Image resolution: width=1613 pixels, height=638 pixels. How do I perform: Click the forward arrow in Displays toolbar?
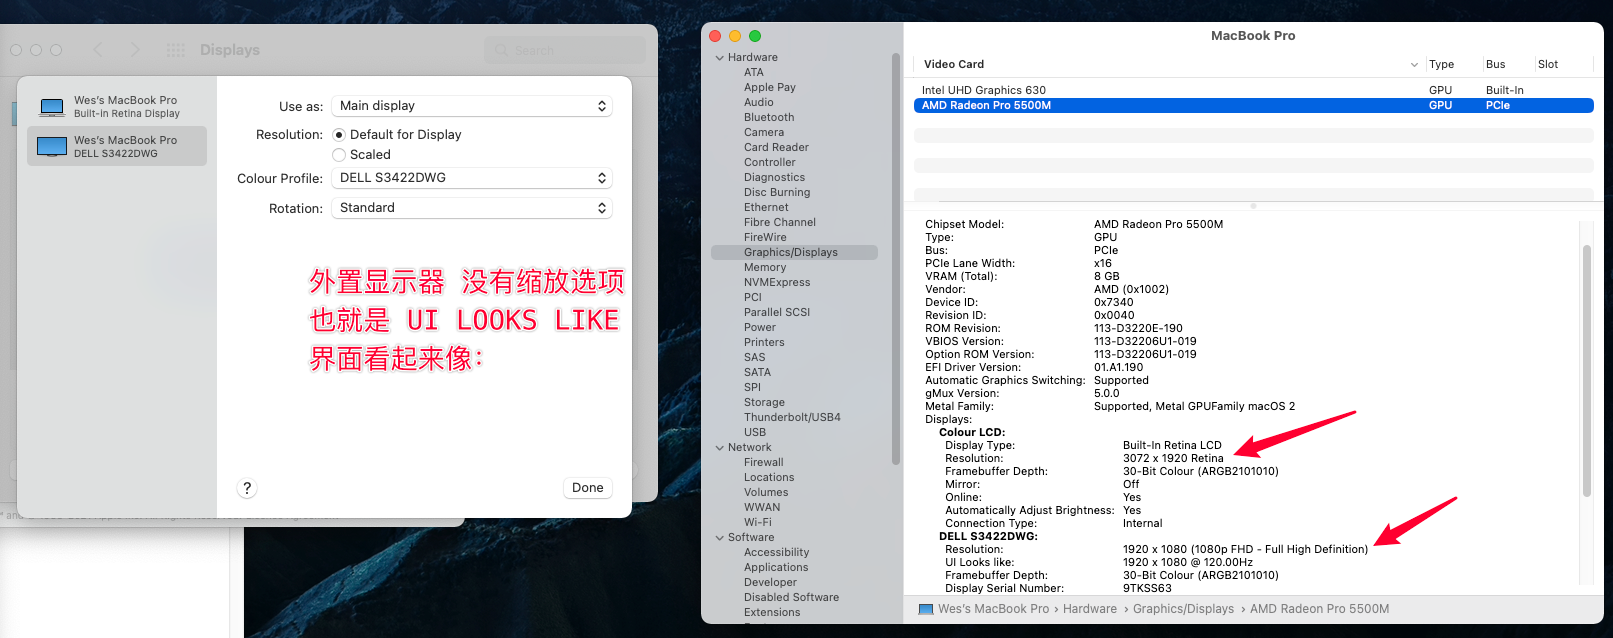point(135,50)
